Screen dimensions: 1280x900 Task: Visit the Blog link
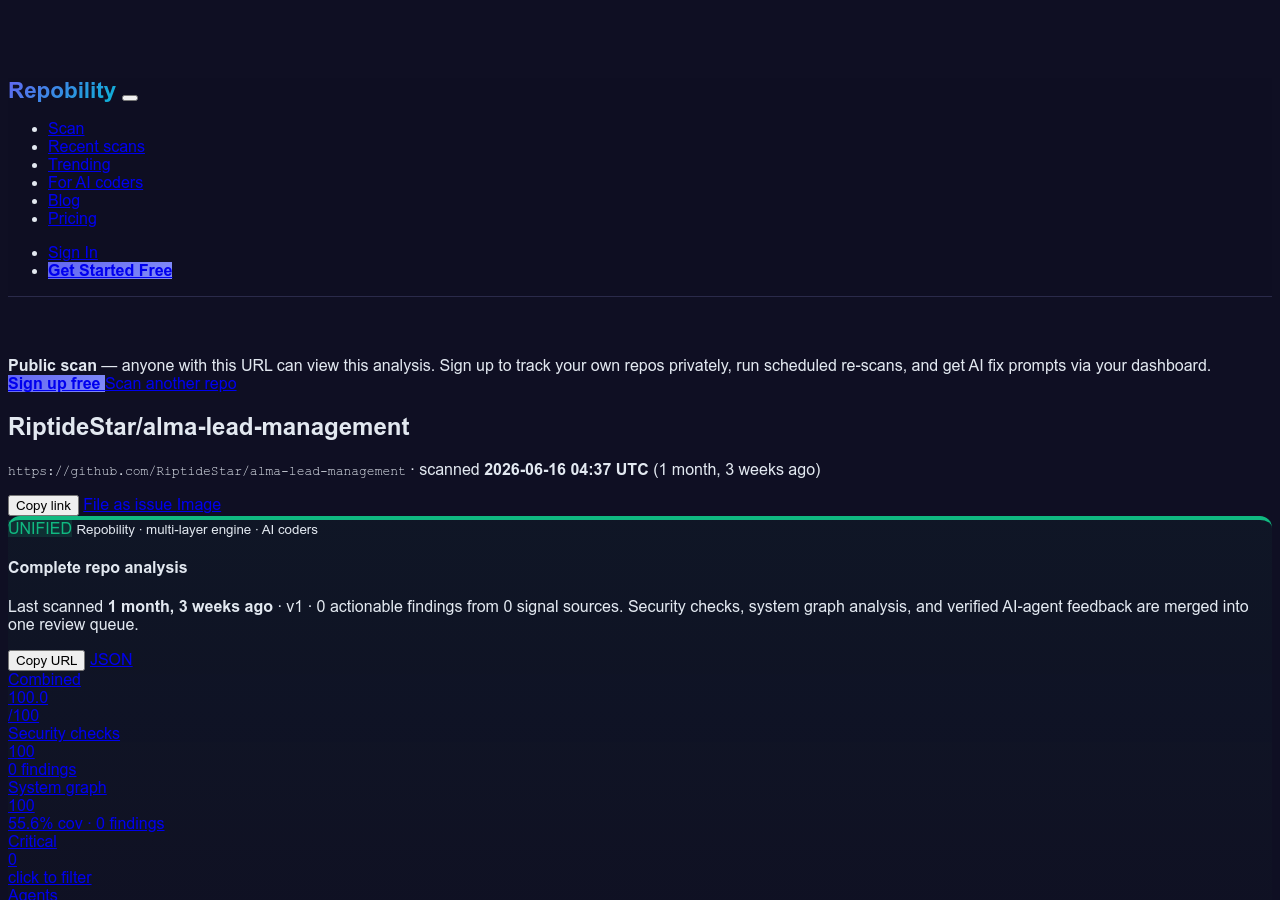(x=64, y=200)
